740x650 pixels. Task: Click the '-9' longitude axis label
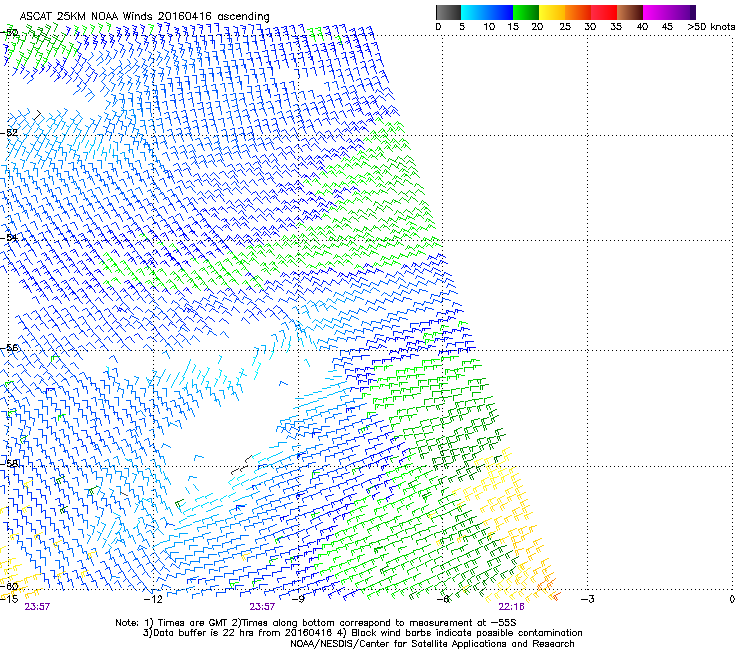[298, 599]
